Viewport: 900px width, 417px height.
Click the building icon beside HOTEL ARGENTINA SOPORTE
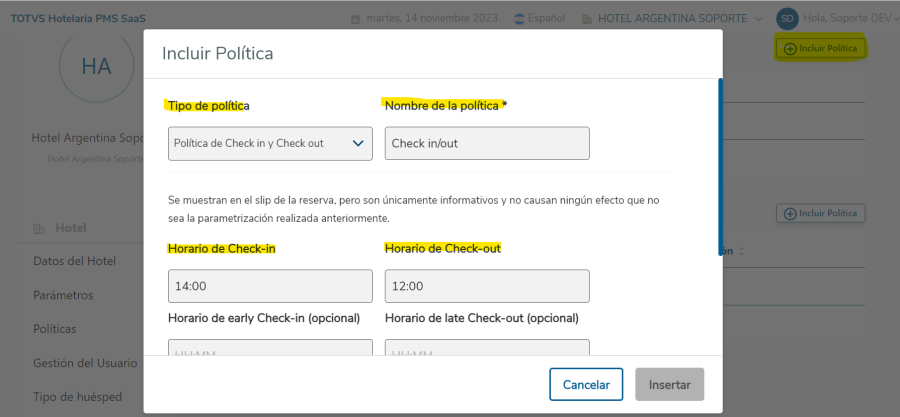point(586,18)
